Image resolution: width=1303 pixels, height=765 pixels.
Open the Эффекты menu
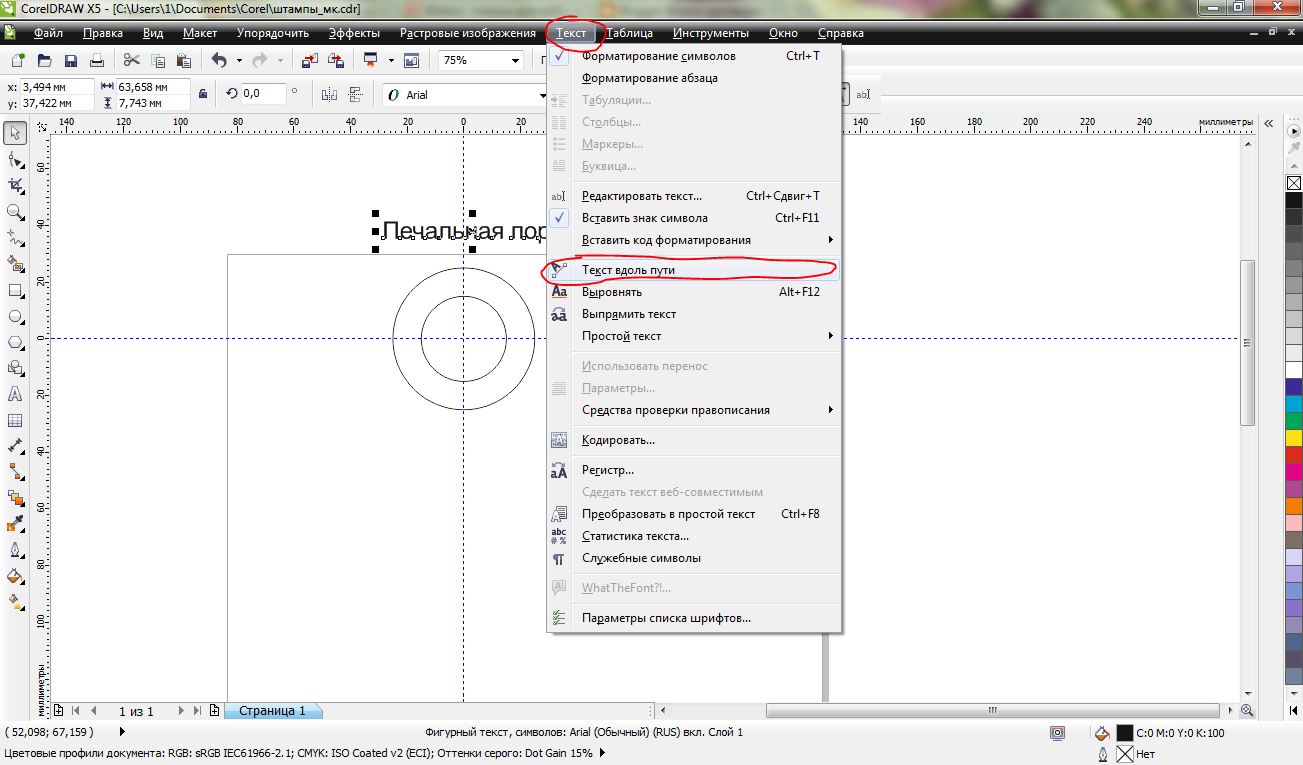click(354, 33)
